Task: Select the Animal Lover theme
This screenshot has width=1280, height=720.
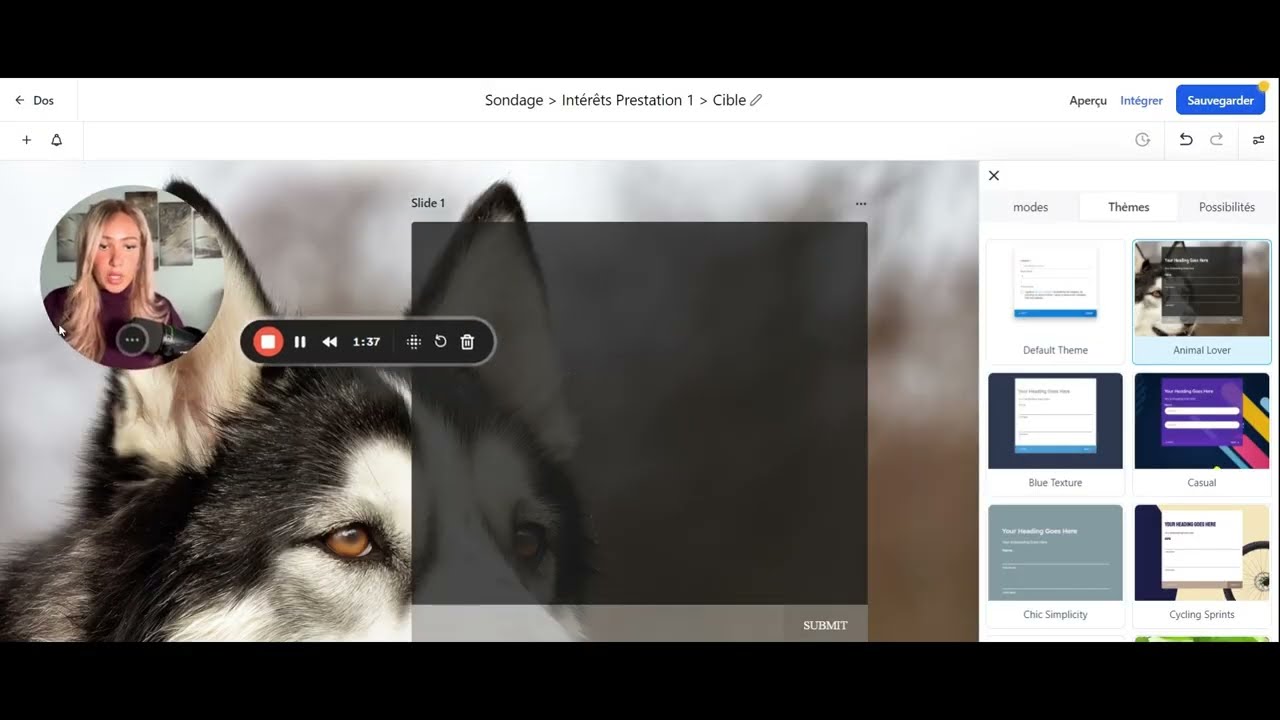Action: coord(1202,302)
